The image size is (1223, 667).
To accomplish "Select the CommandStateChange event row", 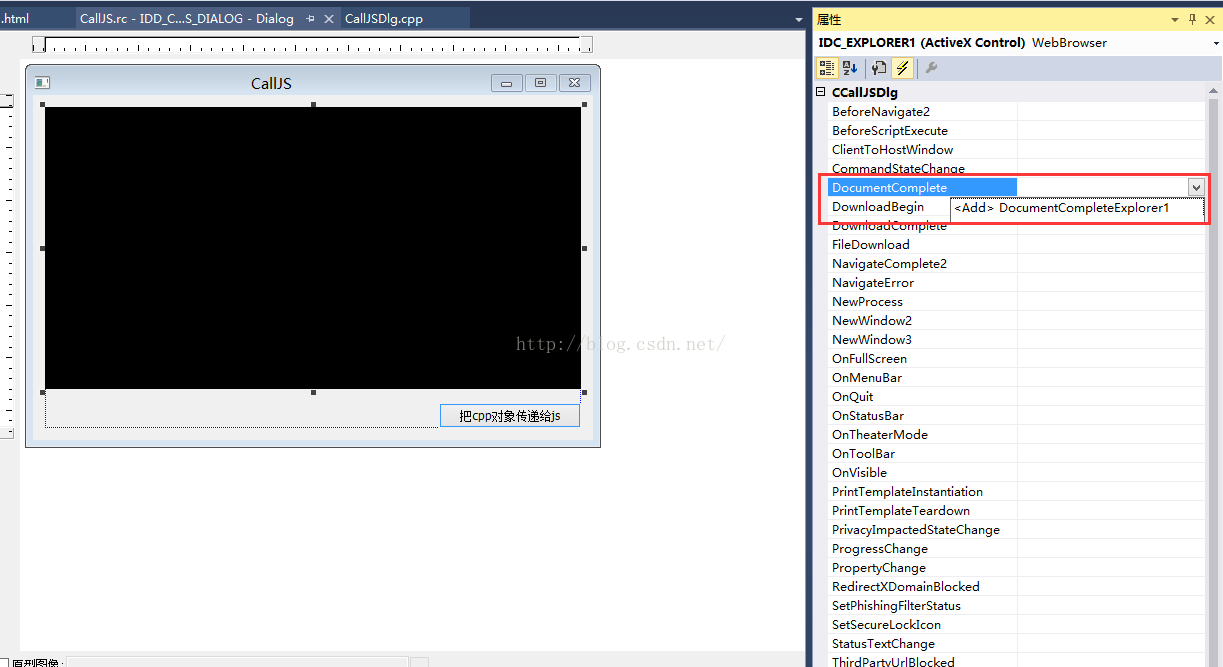I will [1016, 169].
